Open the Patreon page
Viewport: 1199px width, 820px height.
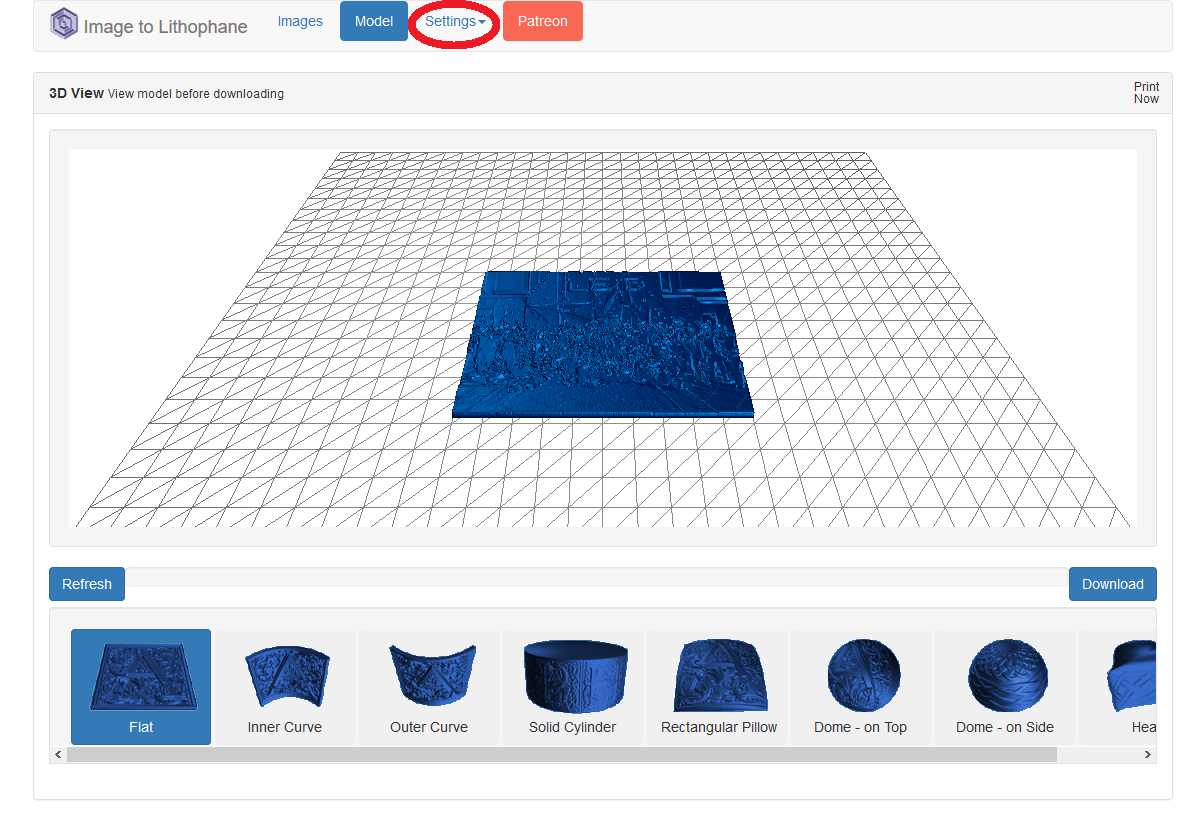[x=542, y=20]
